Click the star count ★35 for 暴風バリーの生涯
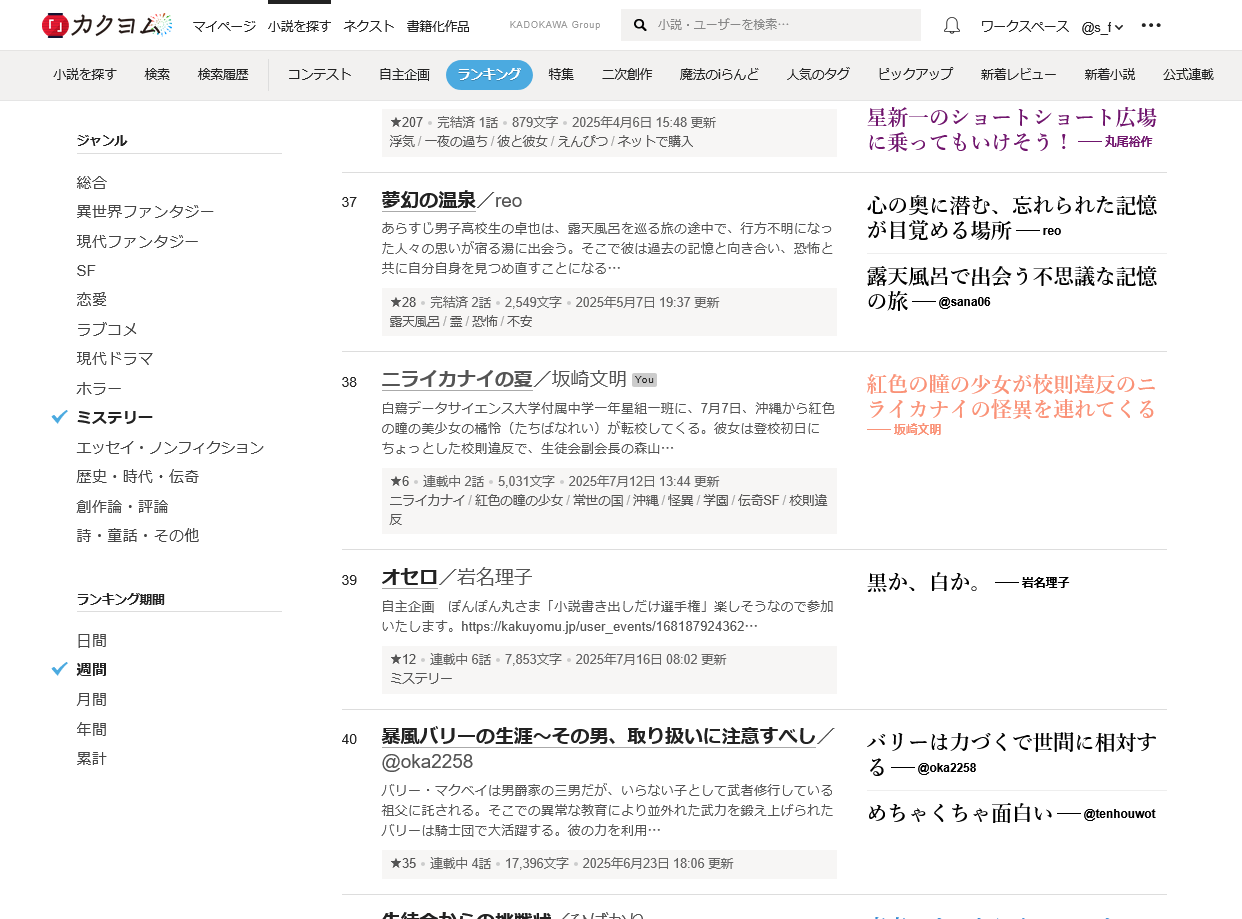This screenshot has width=1242, height=919. [x=402, y=864]
